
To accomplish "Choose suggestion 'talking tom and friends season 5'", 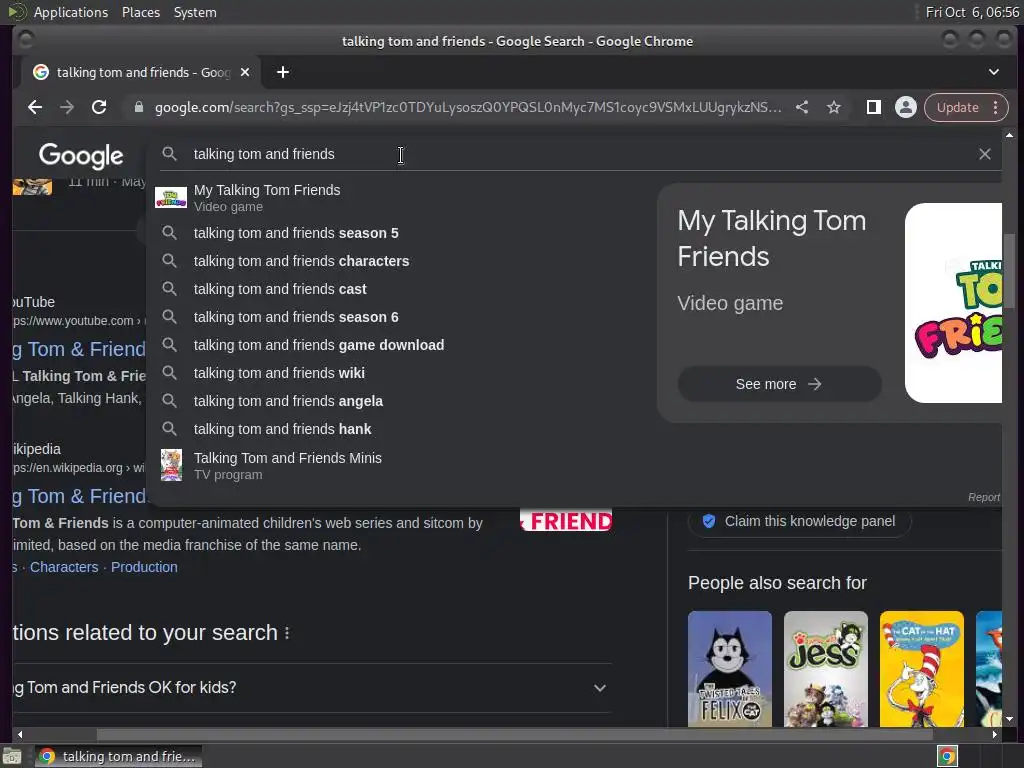I will pos(402,233).
